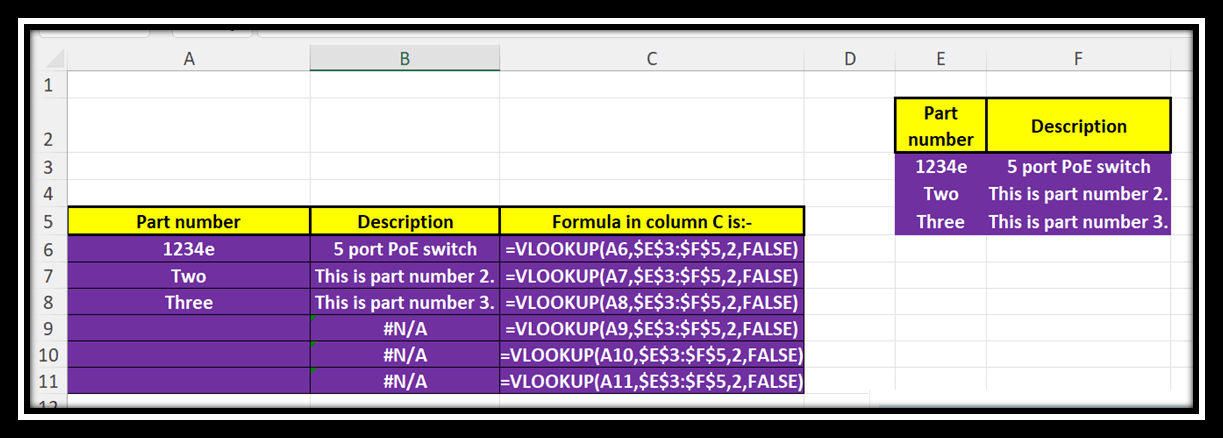This screenshot has width=1223, height=438.
Task: Select cell E3 containing 1234e
Action: coord(940,166)
